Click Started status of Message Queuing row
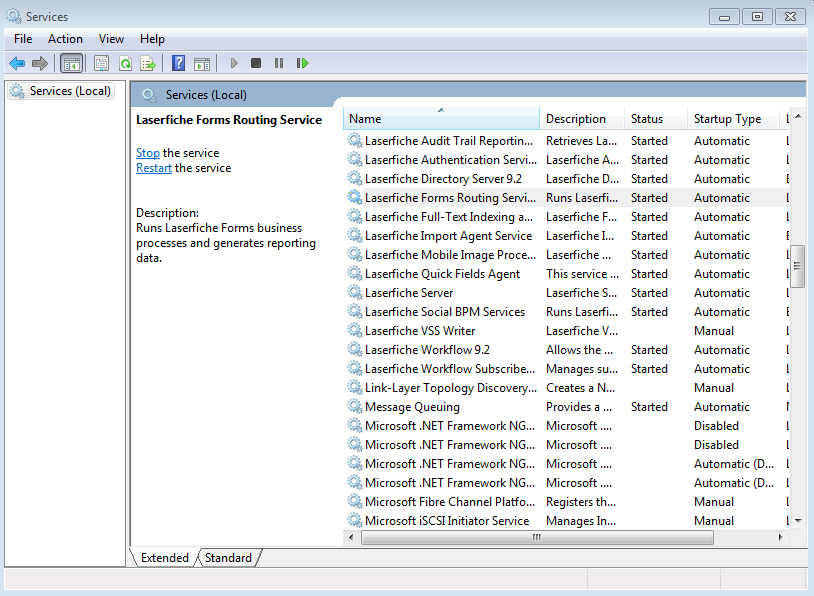814x596 pixels. pos(649,407)
